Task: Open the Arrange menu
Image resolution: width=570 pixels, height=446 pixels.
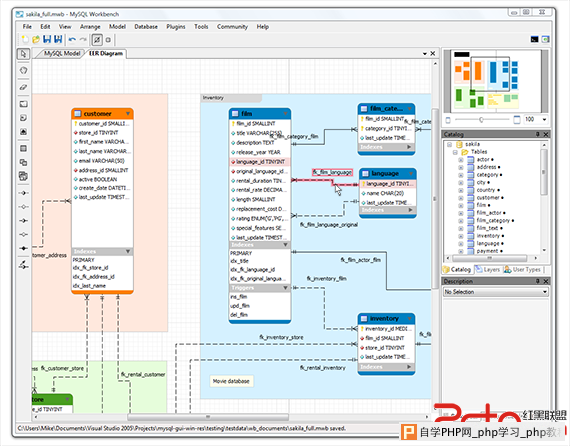Action: tap(90, 27)
